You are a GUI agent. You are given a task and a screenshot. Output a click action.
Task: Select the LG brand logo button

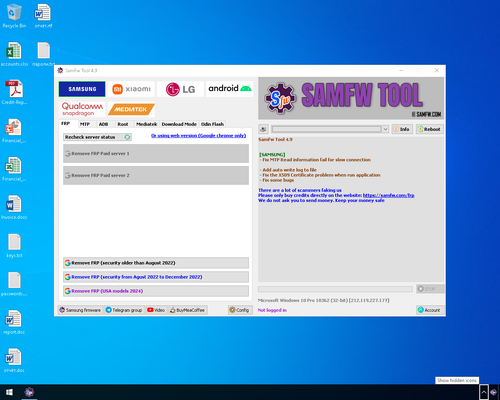(180, 89)
